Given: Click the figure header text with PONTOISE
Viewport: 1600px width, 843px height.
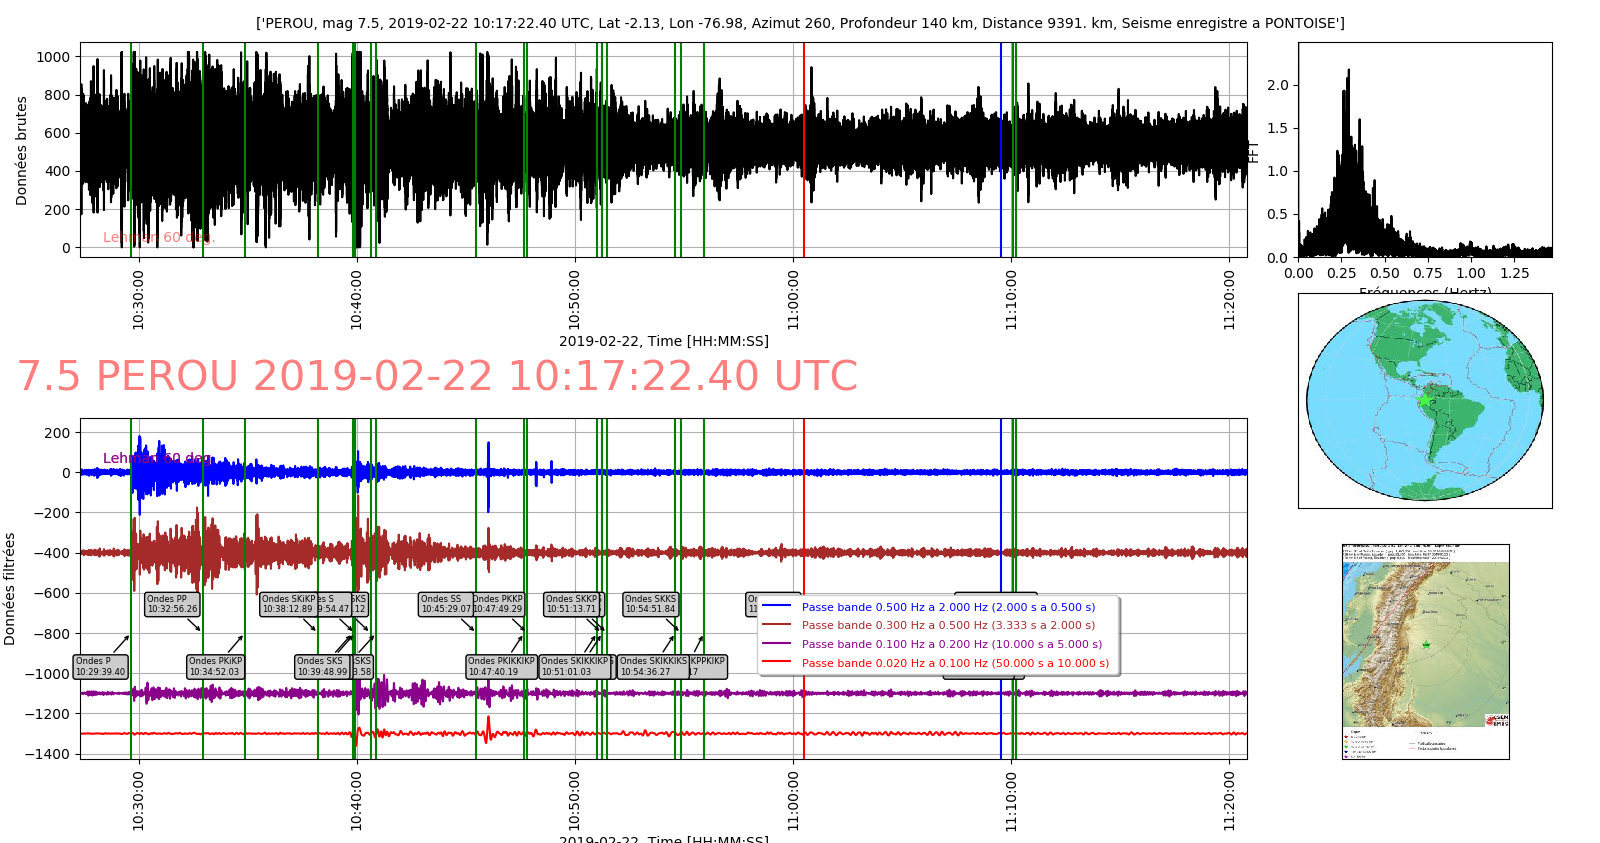Looking at the screenshot, I should [x=800, y=23].
